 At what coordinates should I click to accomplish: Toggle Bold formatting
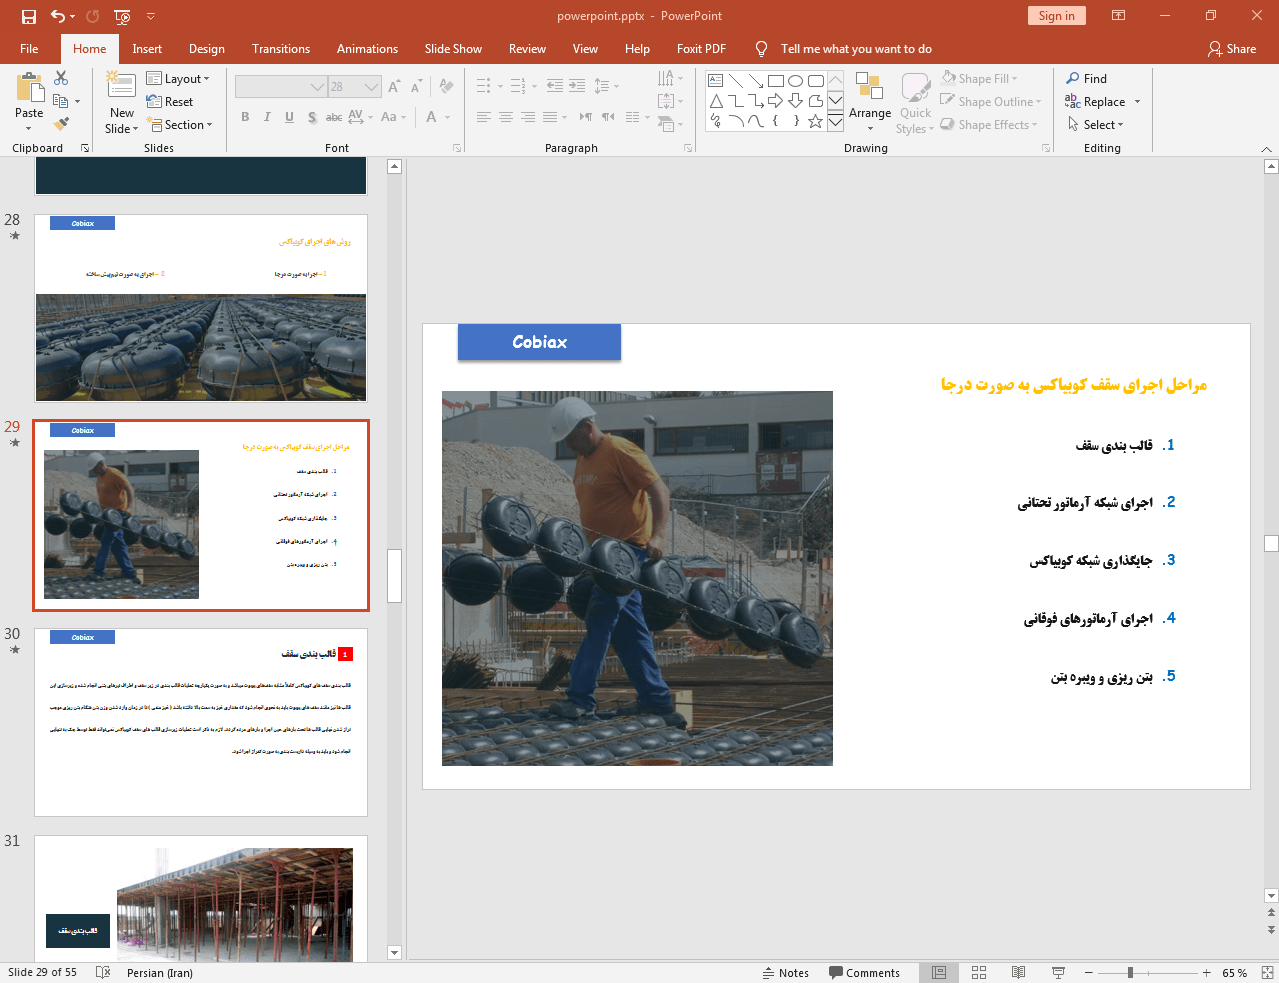click(x=245, y=117)
